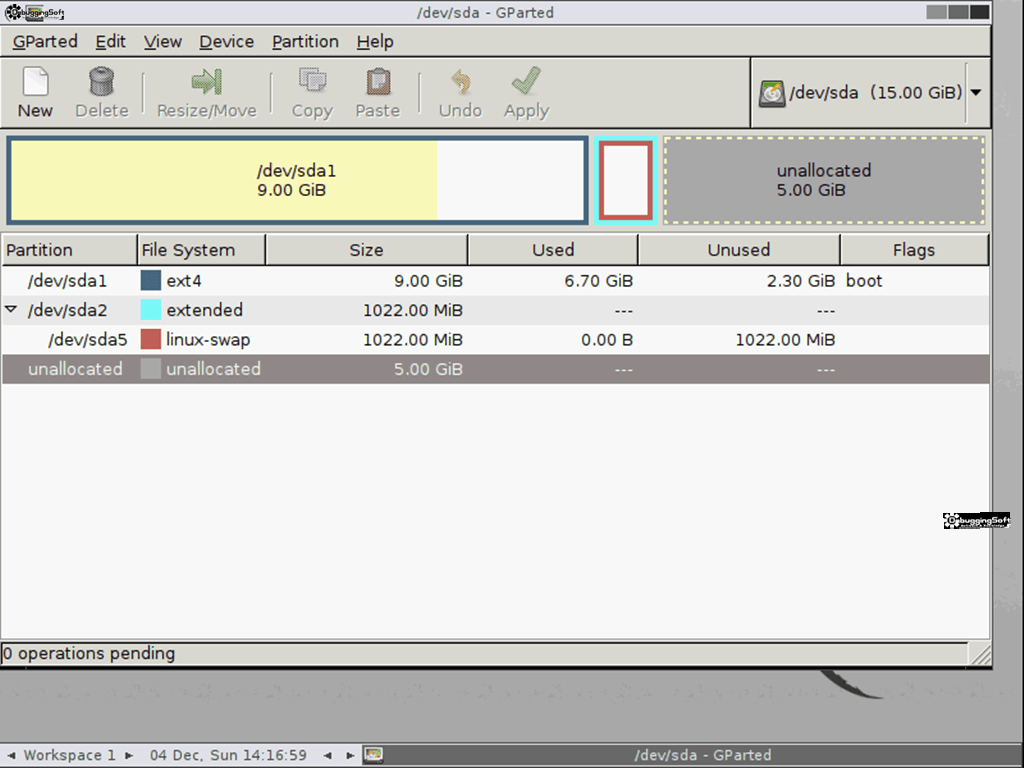Click the ext4 file system label
Image resolution: width=1024 pixels, height=768 pixels.
184,281
